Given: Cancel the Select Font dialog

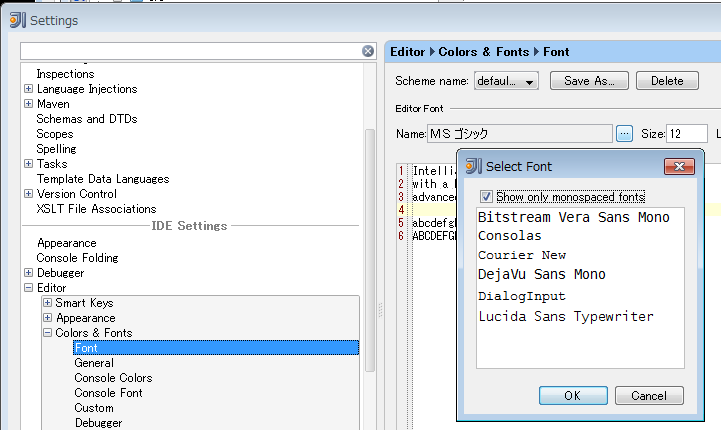Looking at the screenshot, I should click(x=649, y=396).
